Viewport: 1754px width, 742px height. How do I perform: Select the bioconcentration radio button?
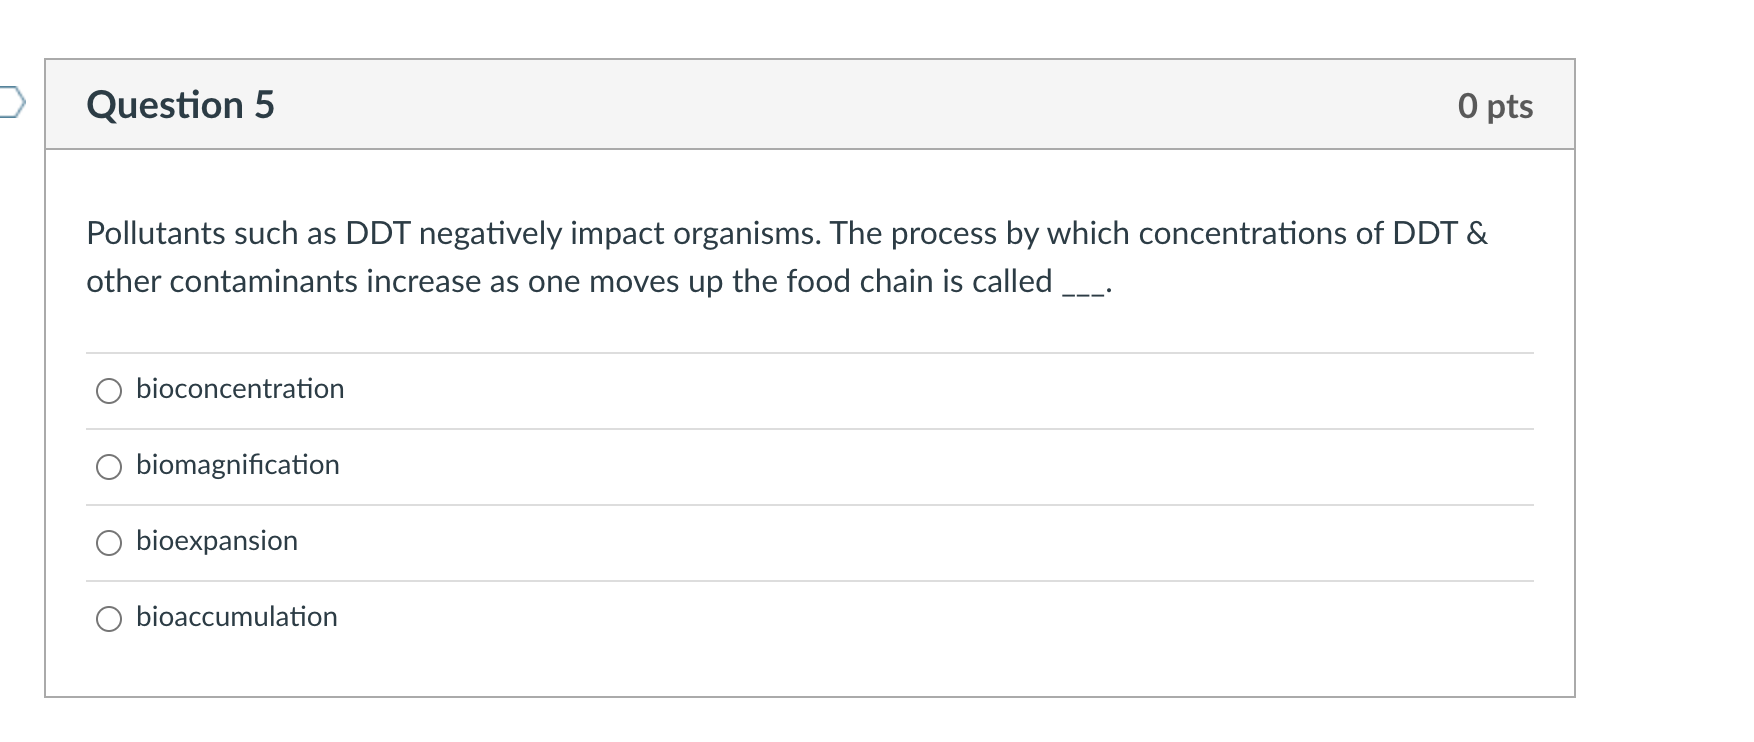click(x=109, y=390)
